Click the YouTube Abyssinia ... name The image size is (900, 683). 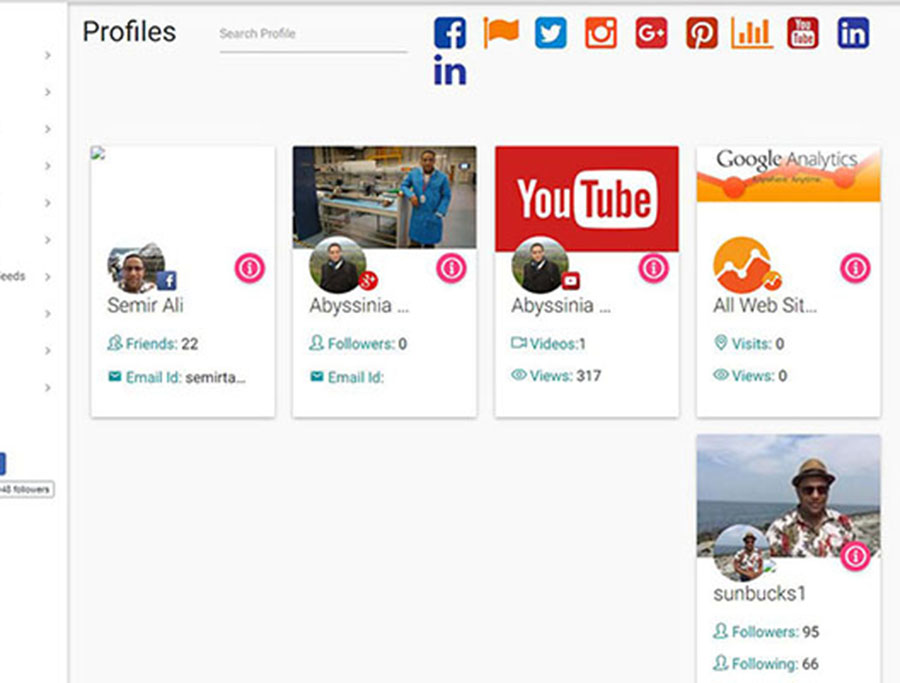561,305
